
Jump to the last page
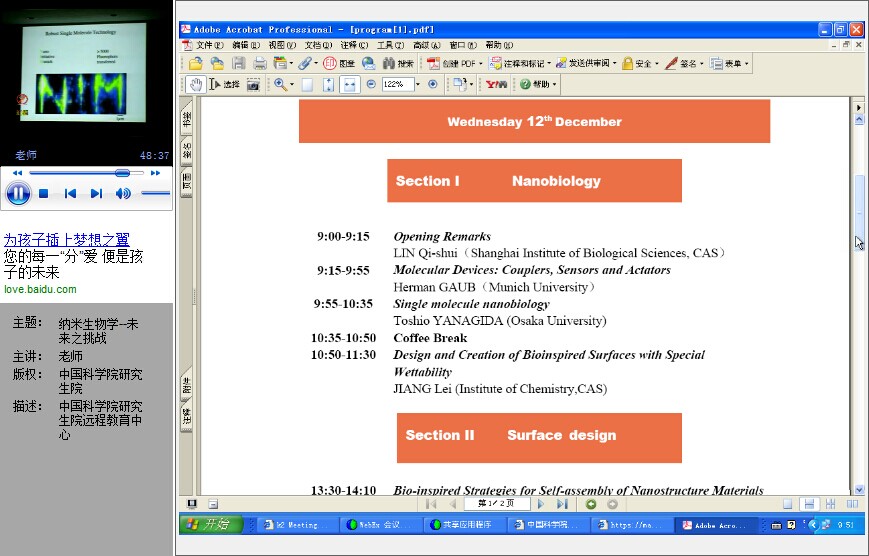pyautogui.click(x=563, y=504)
